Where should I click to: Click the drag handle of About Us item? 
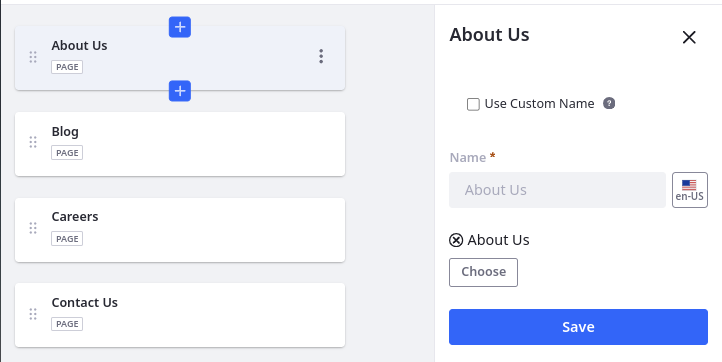33,57
